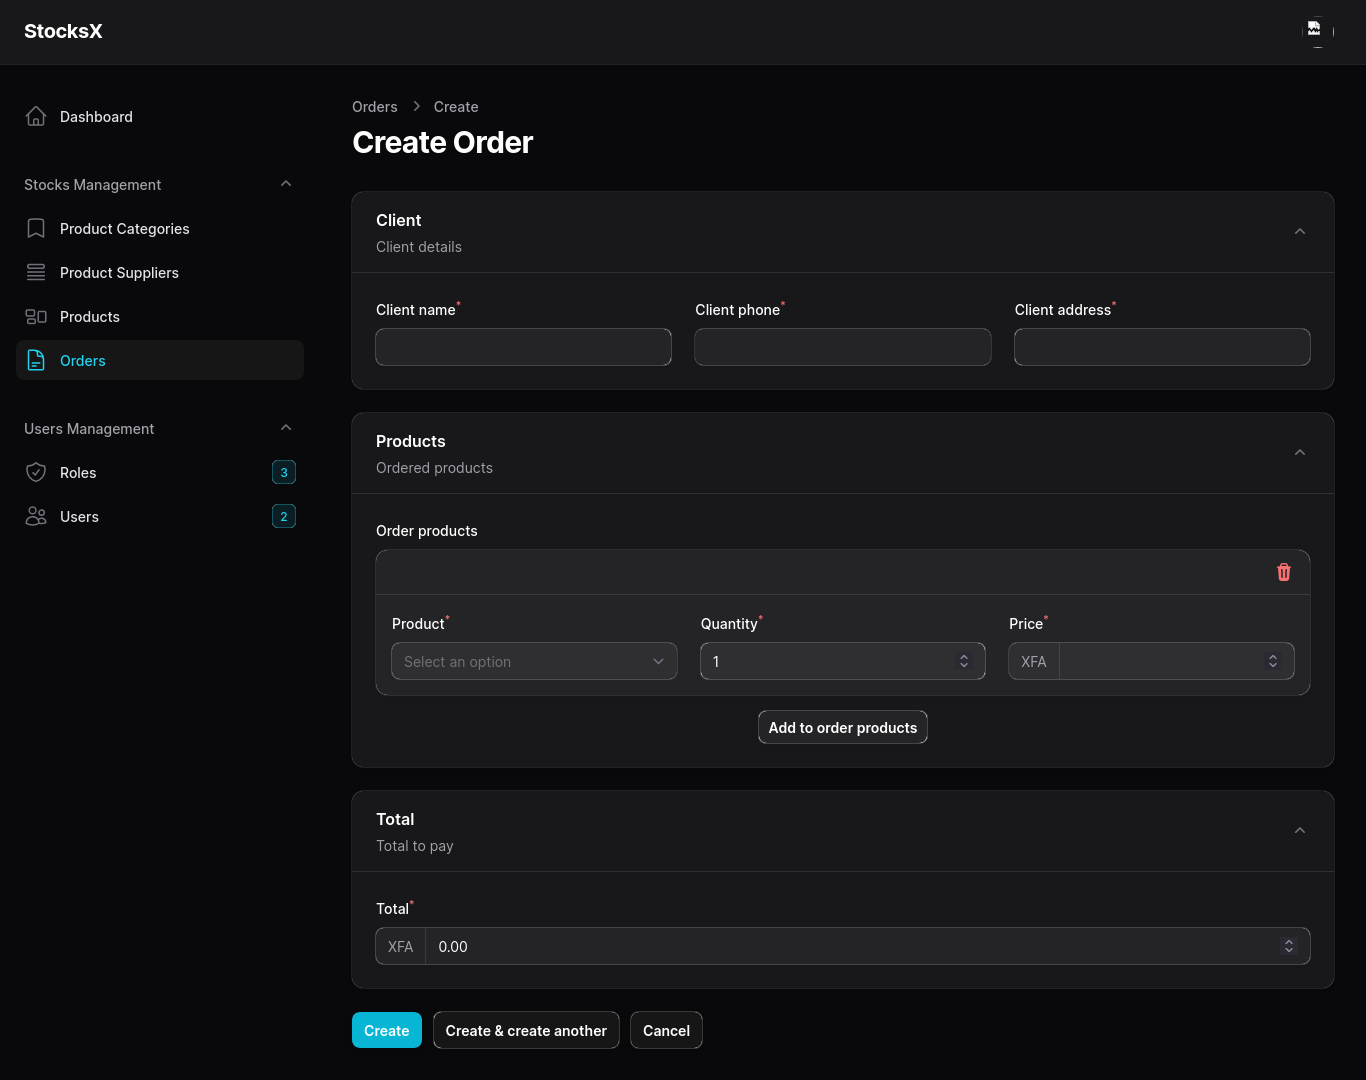Collapse the Total section

(x=1300, y=831)
